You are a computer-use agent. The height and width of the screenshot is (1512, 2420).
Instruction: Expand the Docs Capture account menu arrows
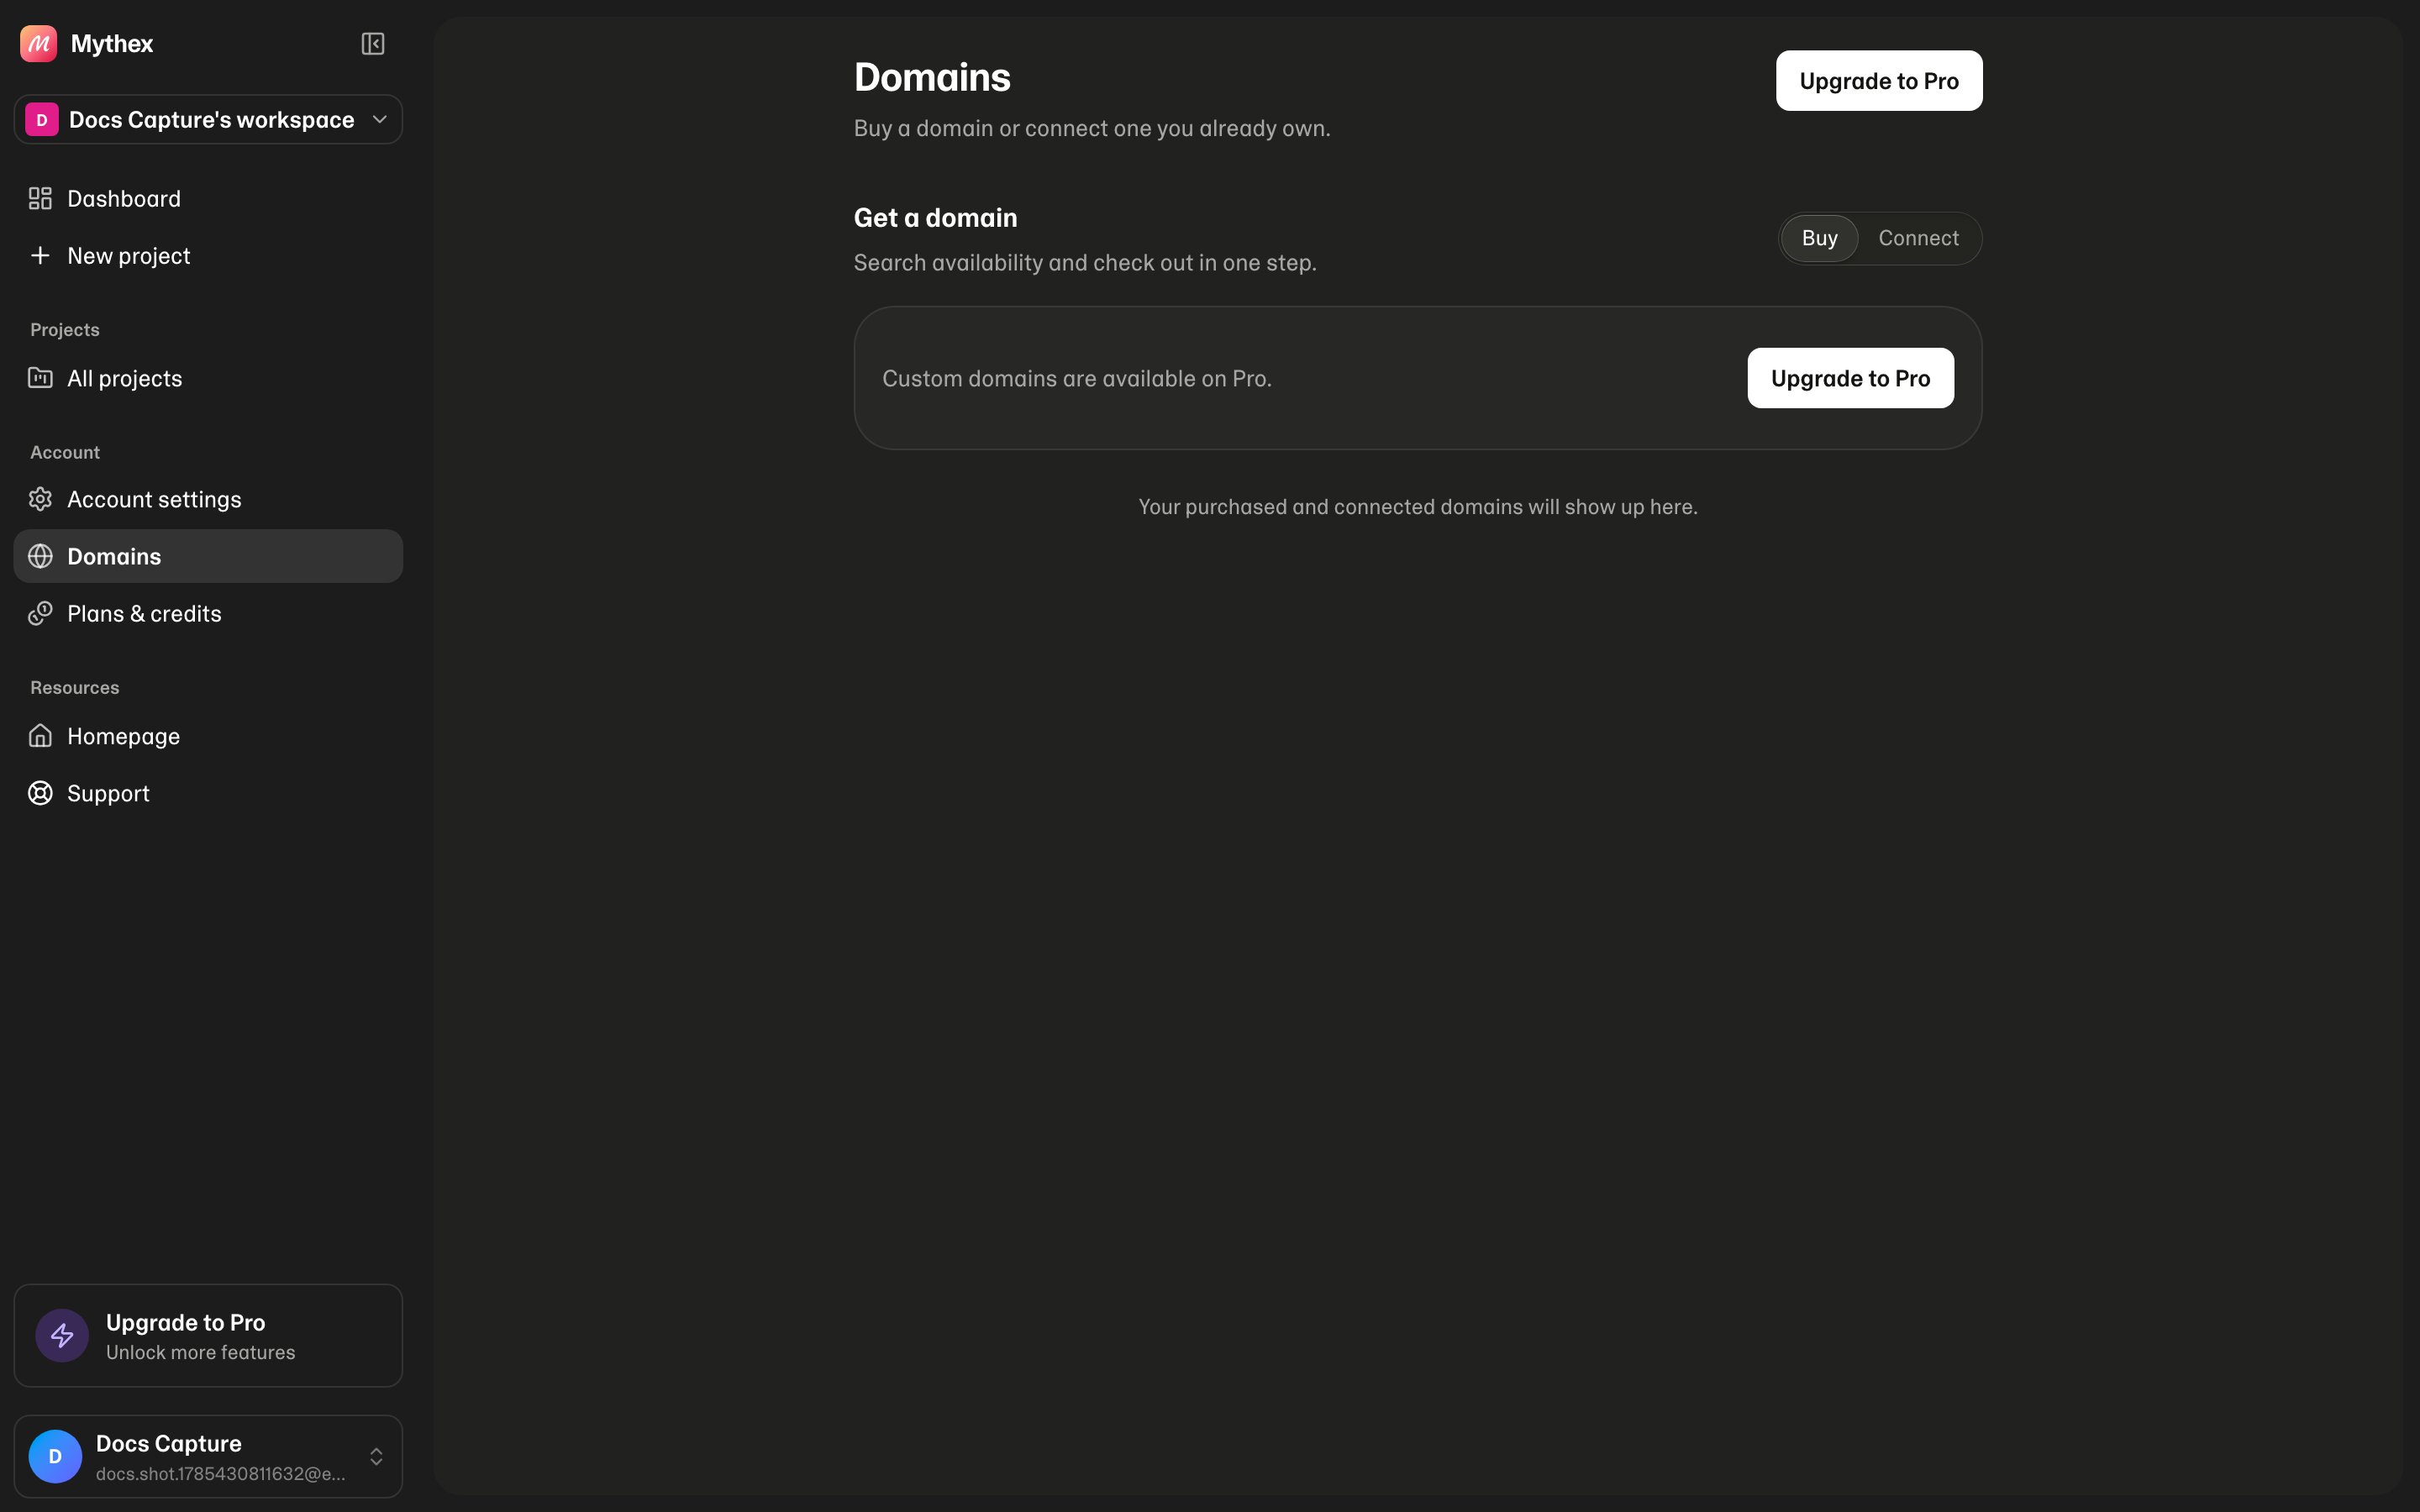376,1456
